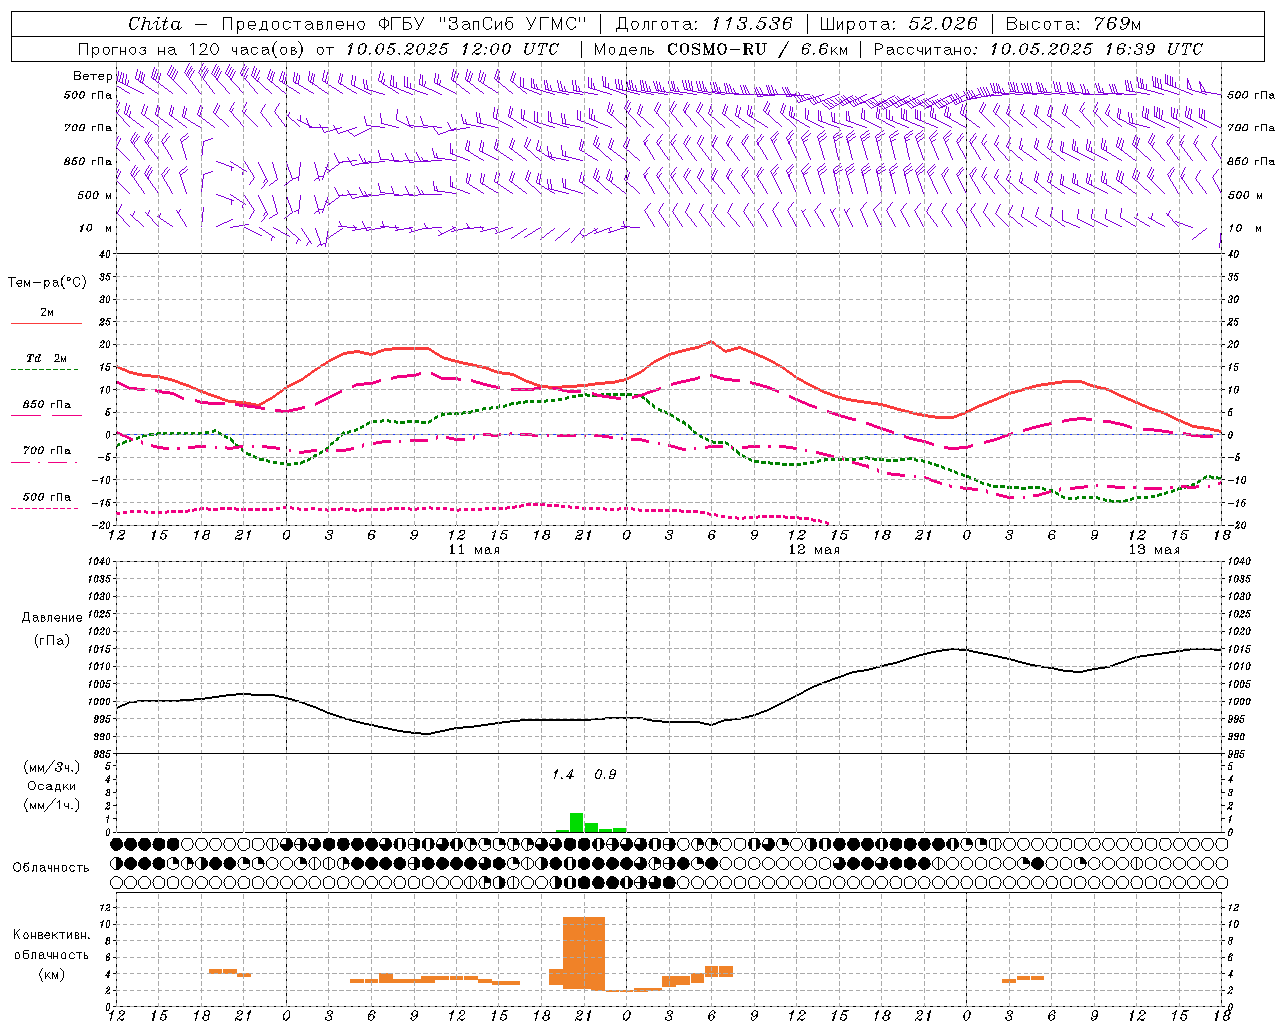Screen dimensions: 1280x1024
Task: Click the '11 мая' date label
Action: coord(473,550)
